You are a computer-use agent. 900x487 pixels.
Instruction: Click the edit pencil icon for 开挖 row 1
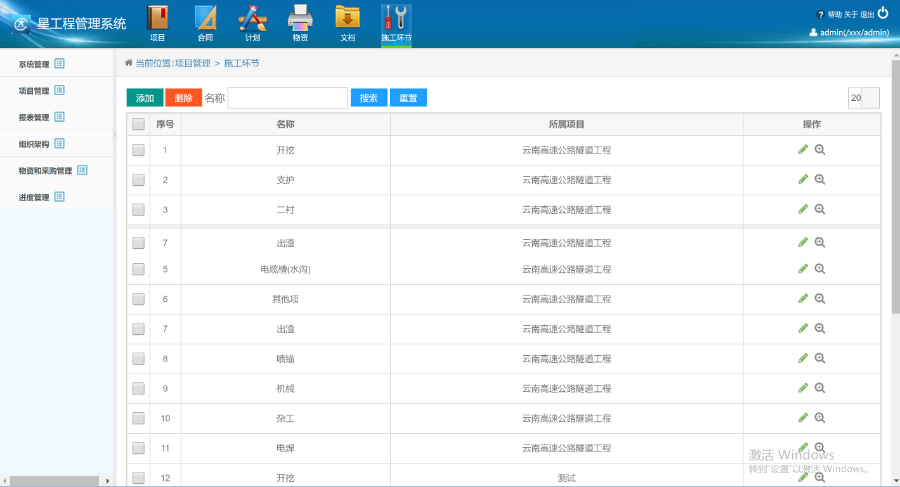(803, 150)
